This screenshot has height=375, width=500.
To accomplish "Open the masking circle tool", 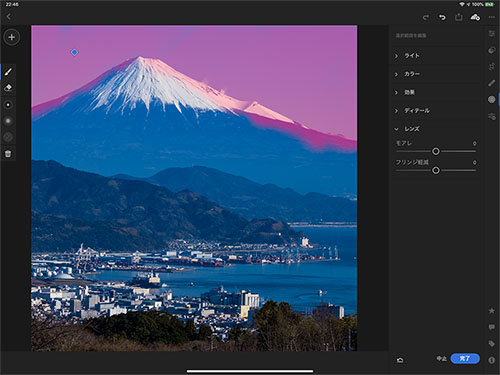I will 492,99.
